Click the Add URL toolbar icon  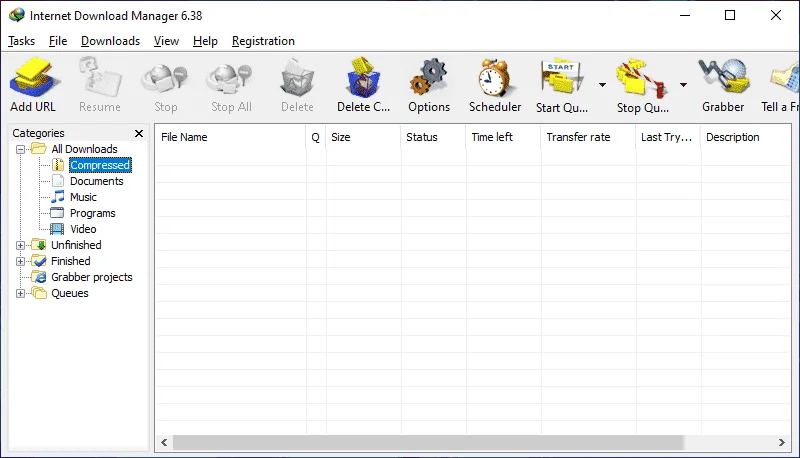tap(34, 78)
